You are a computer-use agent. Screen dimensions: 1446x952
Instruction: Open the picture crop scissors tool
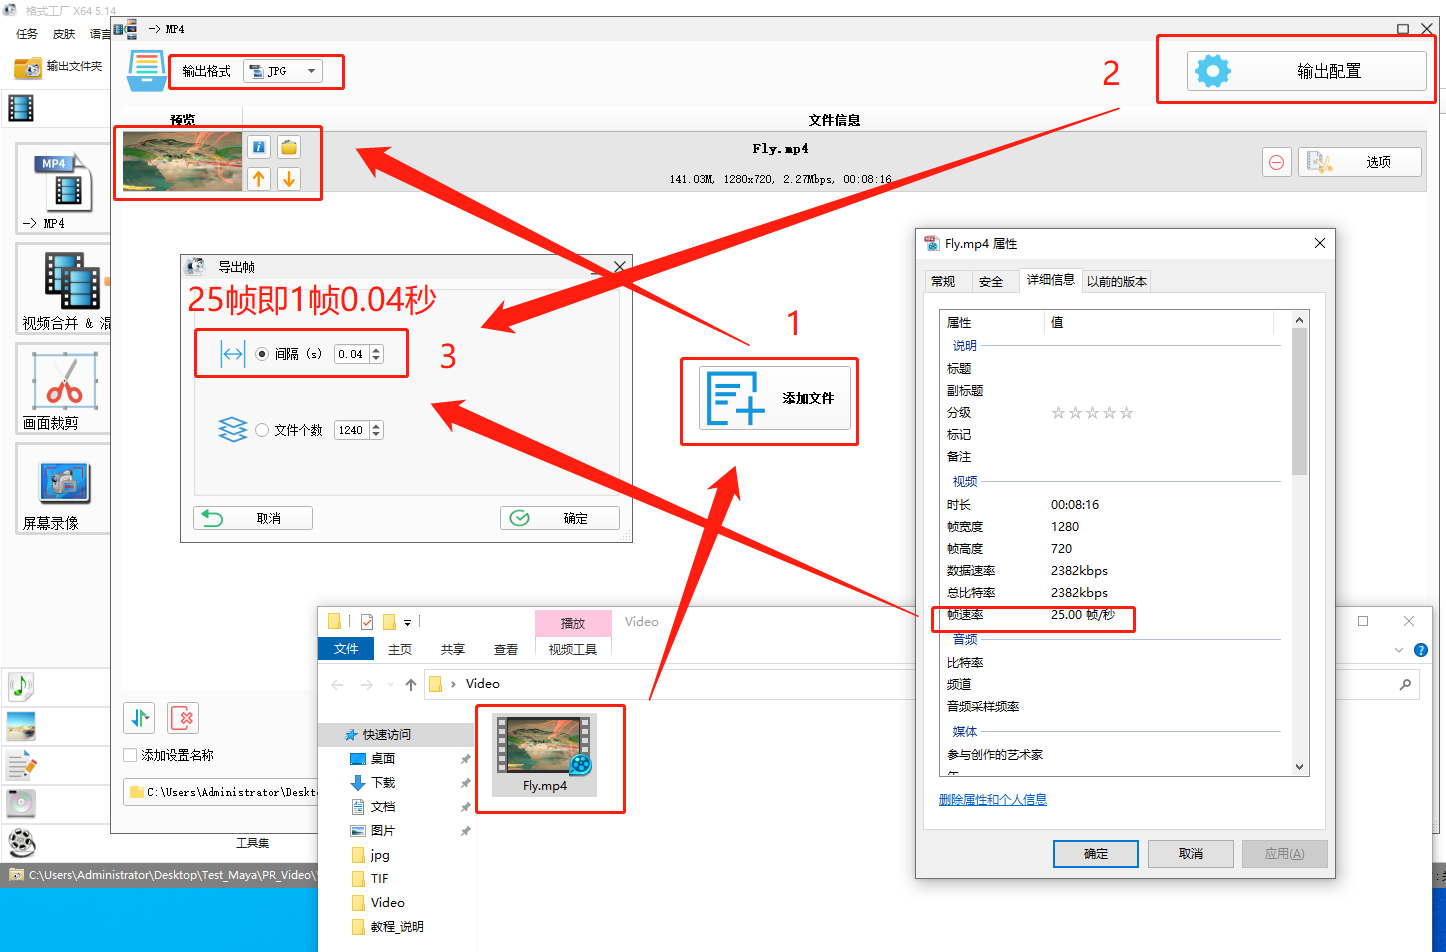pos(64,388)
